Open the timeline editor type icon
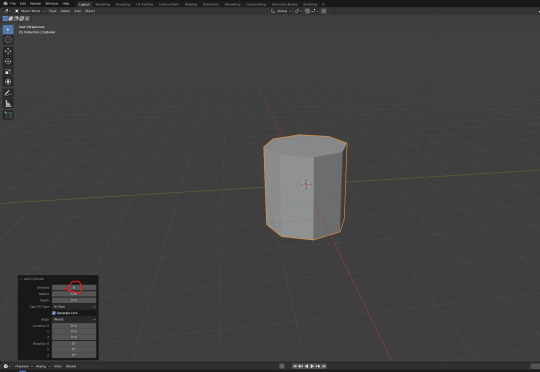 [7, 366]
